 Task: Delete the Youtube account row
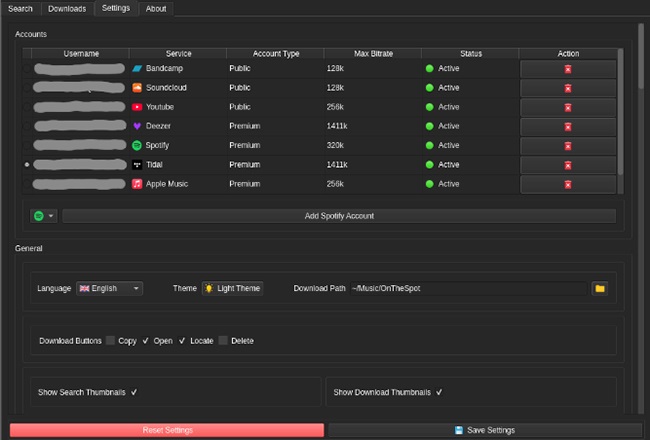click(x=568, y=107)
